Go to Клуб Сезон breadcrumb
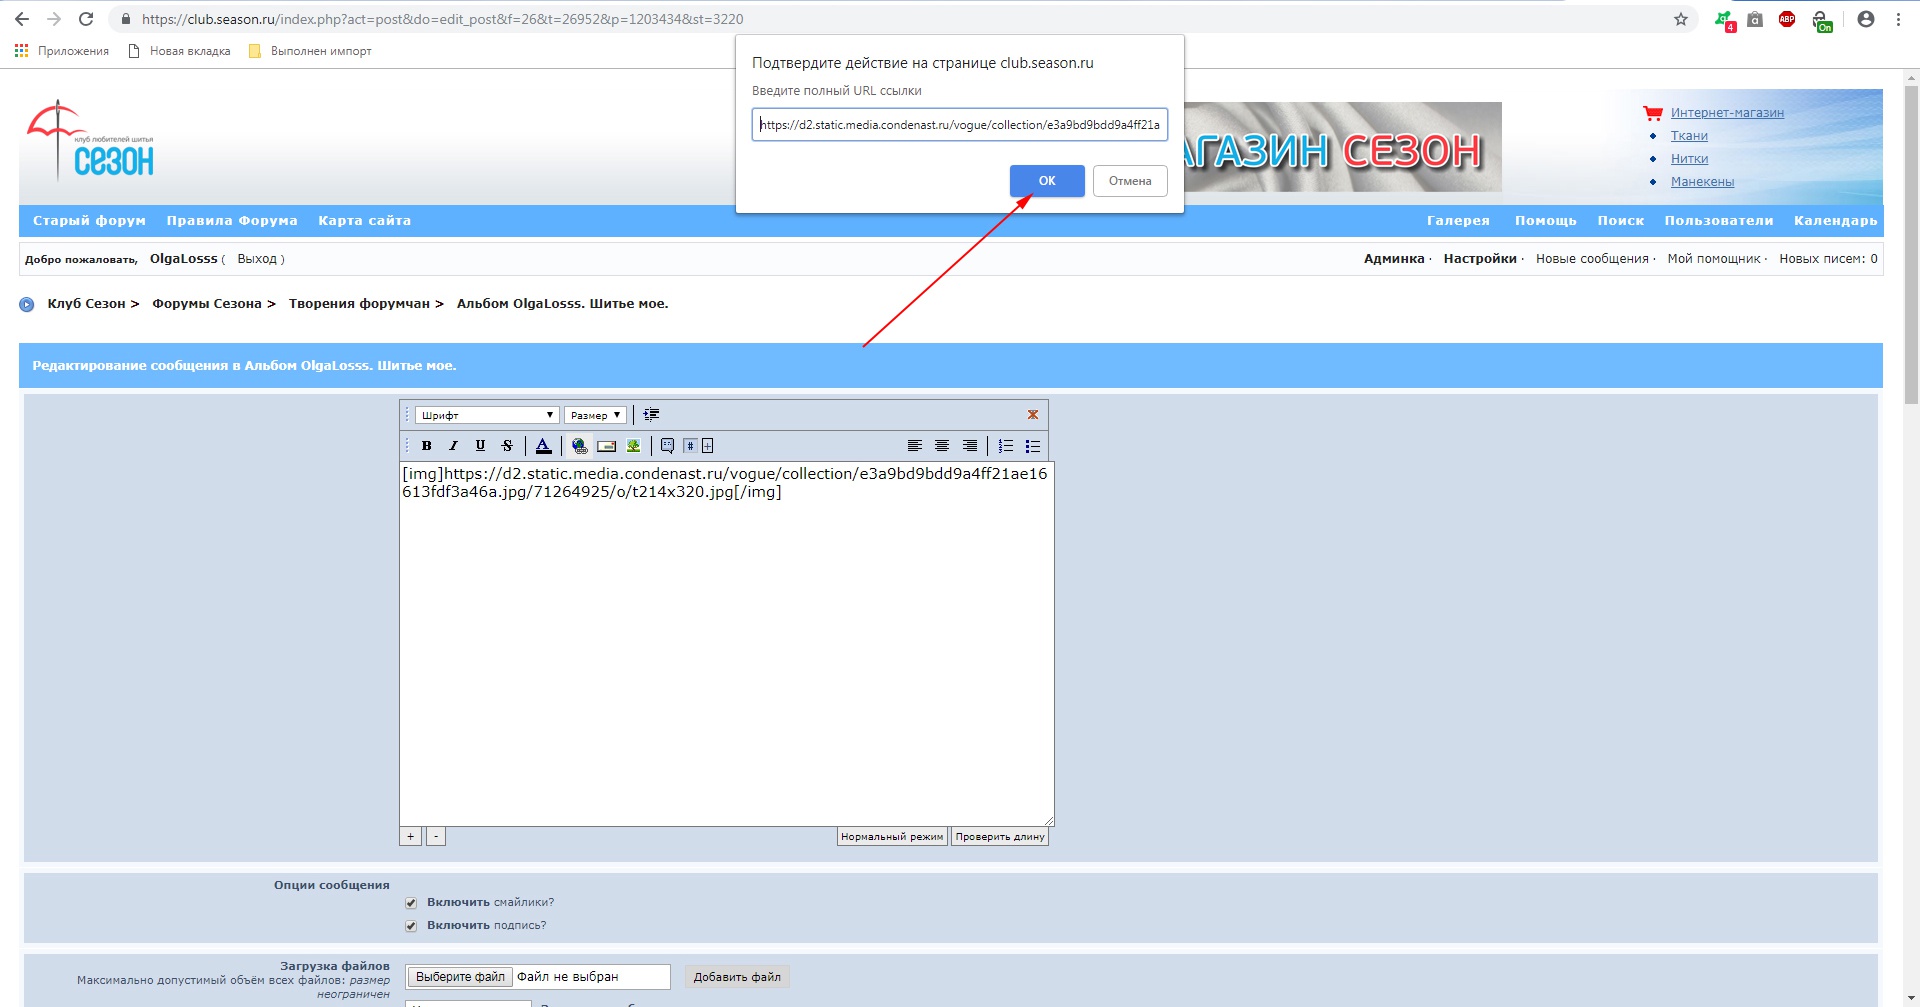Viewport: 1920px width, 1007px height. (86, 304)
